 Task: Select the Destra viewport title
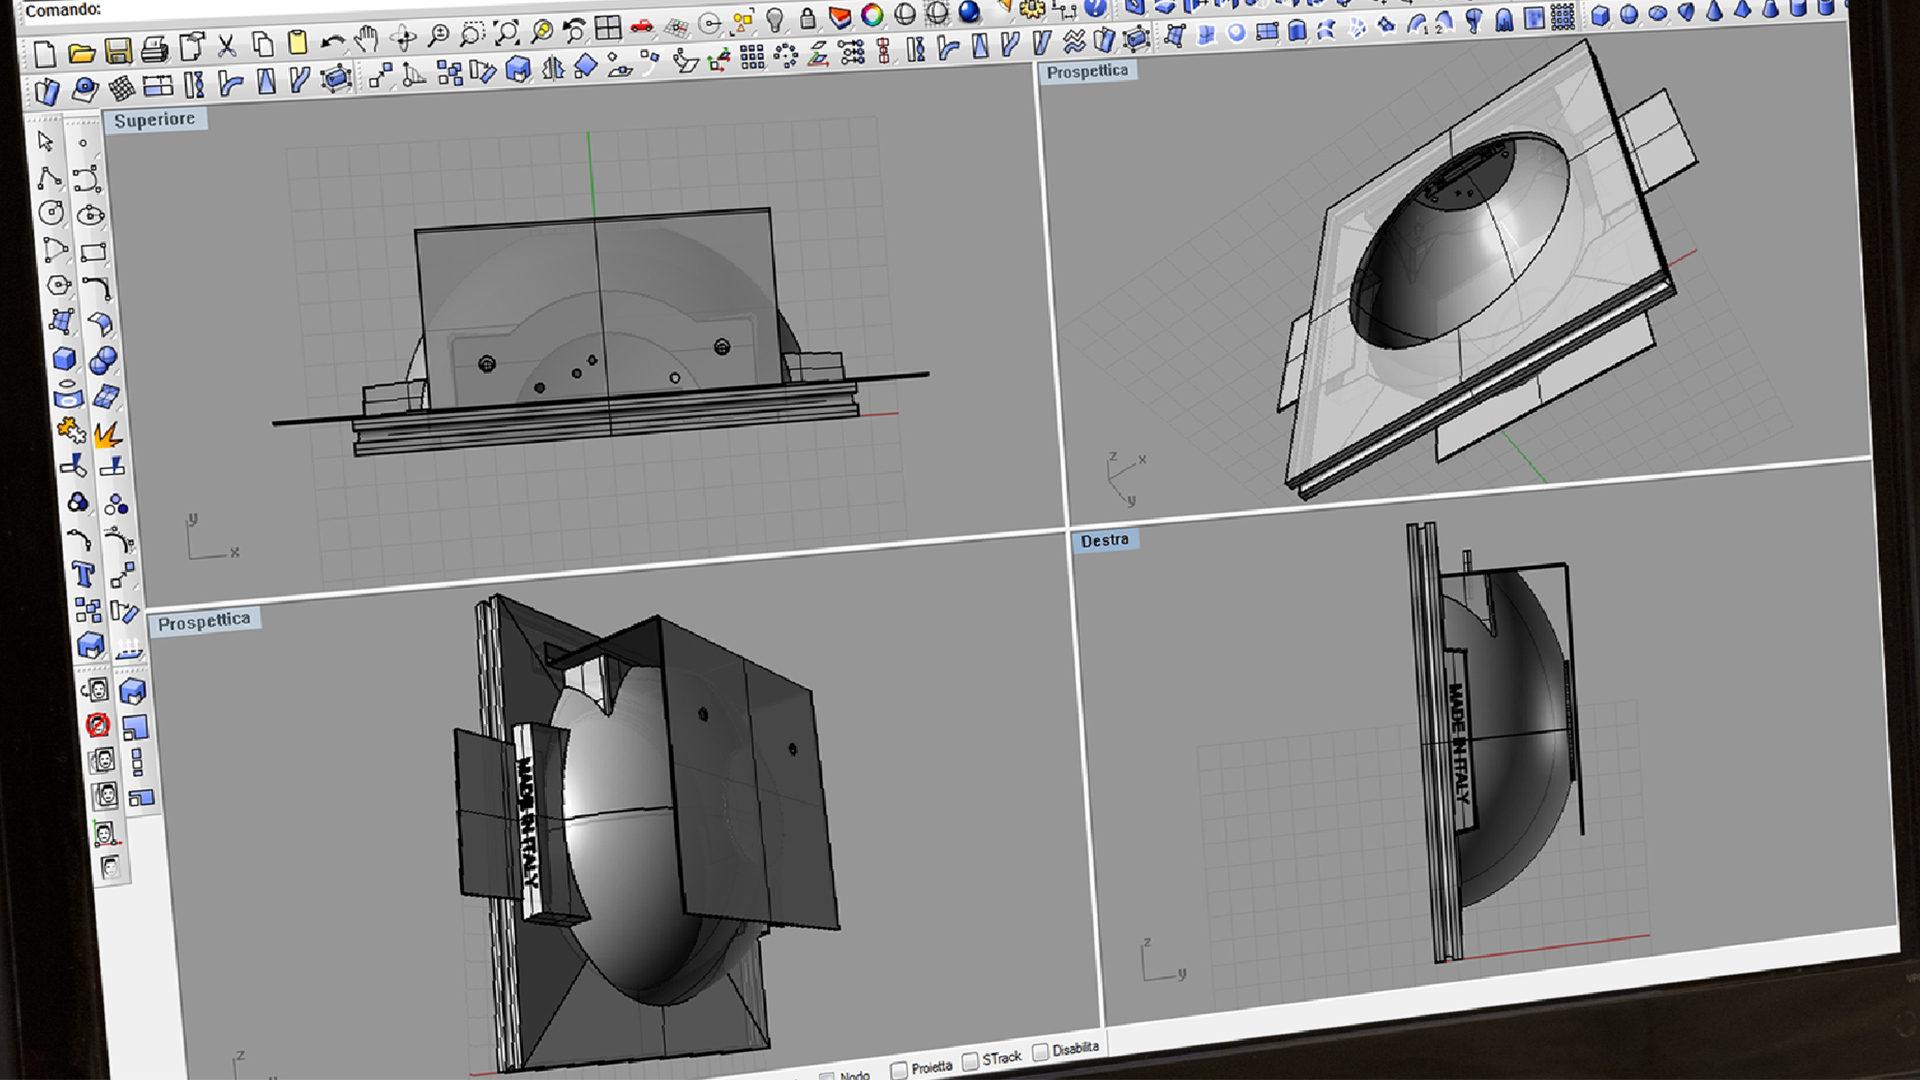[1104, 541]
